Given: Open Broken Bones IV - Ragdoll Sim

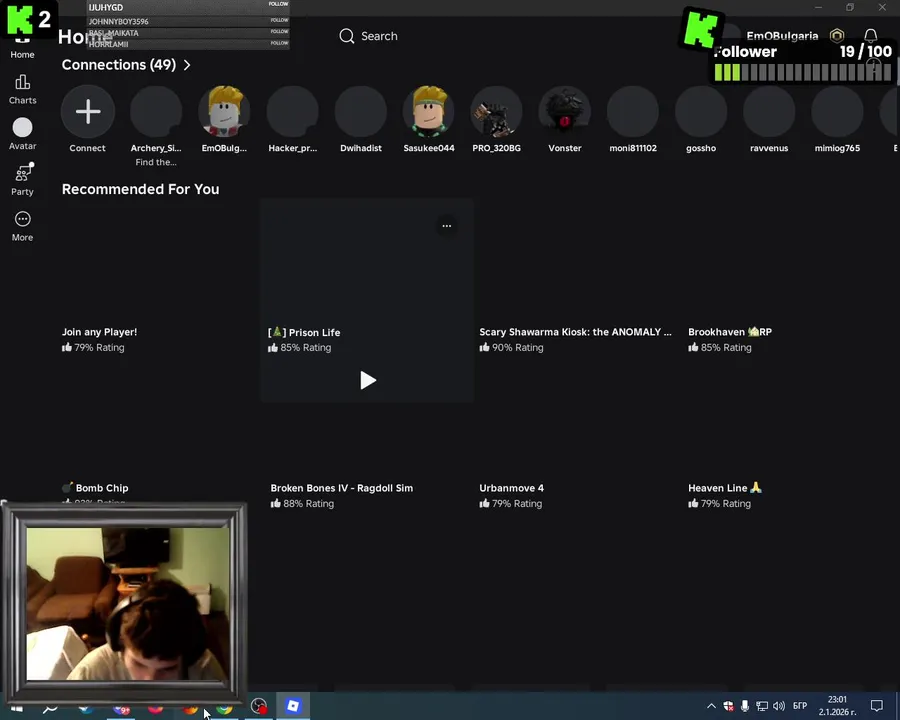Looking at the screenshot, I should coord(342,488).
